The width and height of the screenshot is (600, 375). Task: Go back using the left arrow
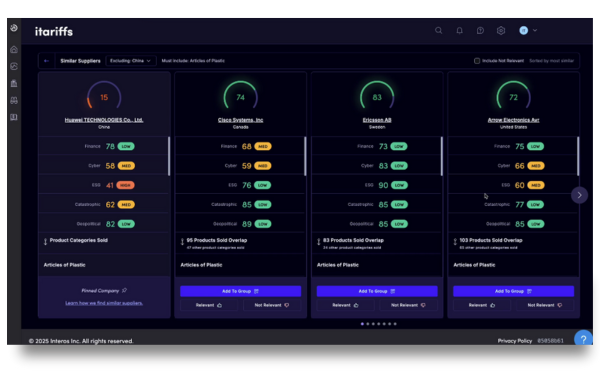[47, 61]
